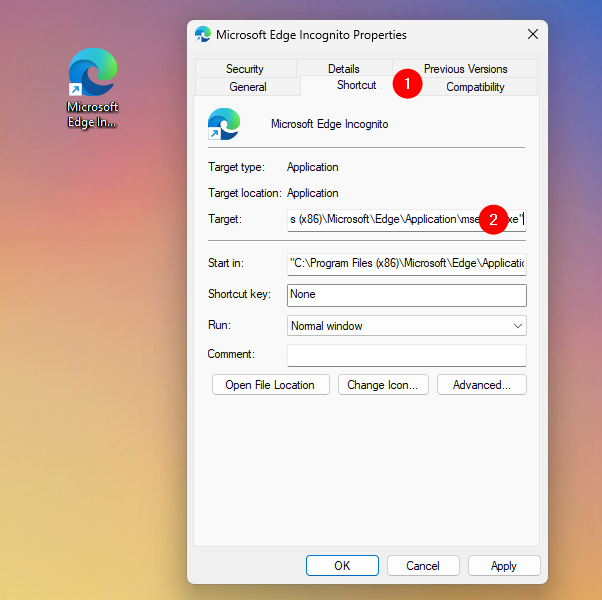Screen dimensions: 602x600
Task: Expand the Run dropdown showing Normal window
Action: [407, 326]
